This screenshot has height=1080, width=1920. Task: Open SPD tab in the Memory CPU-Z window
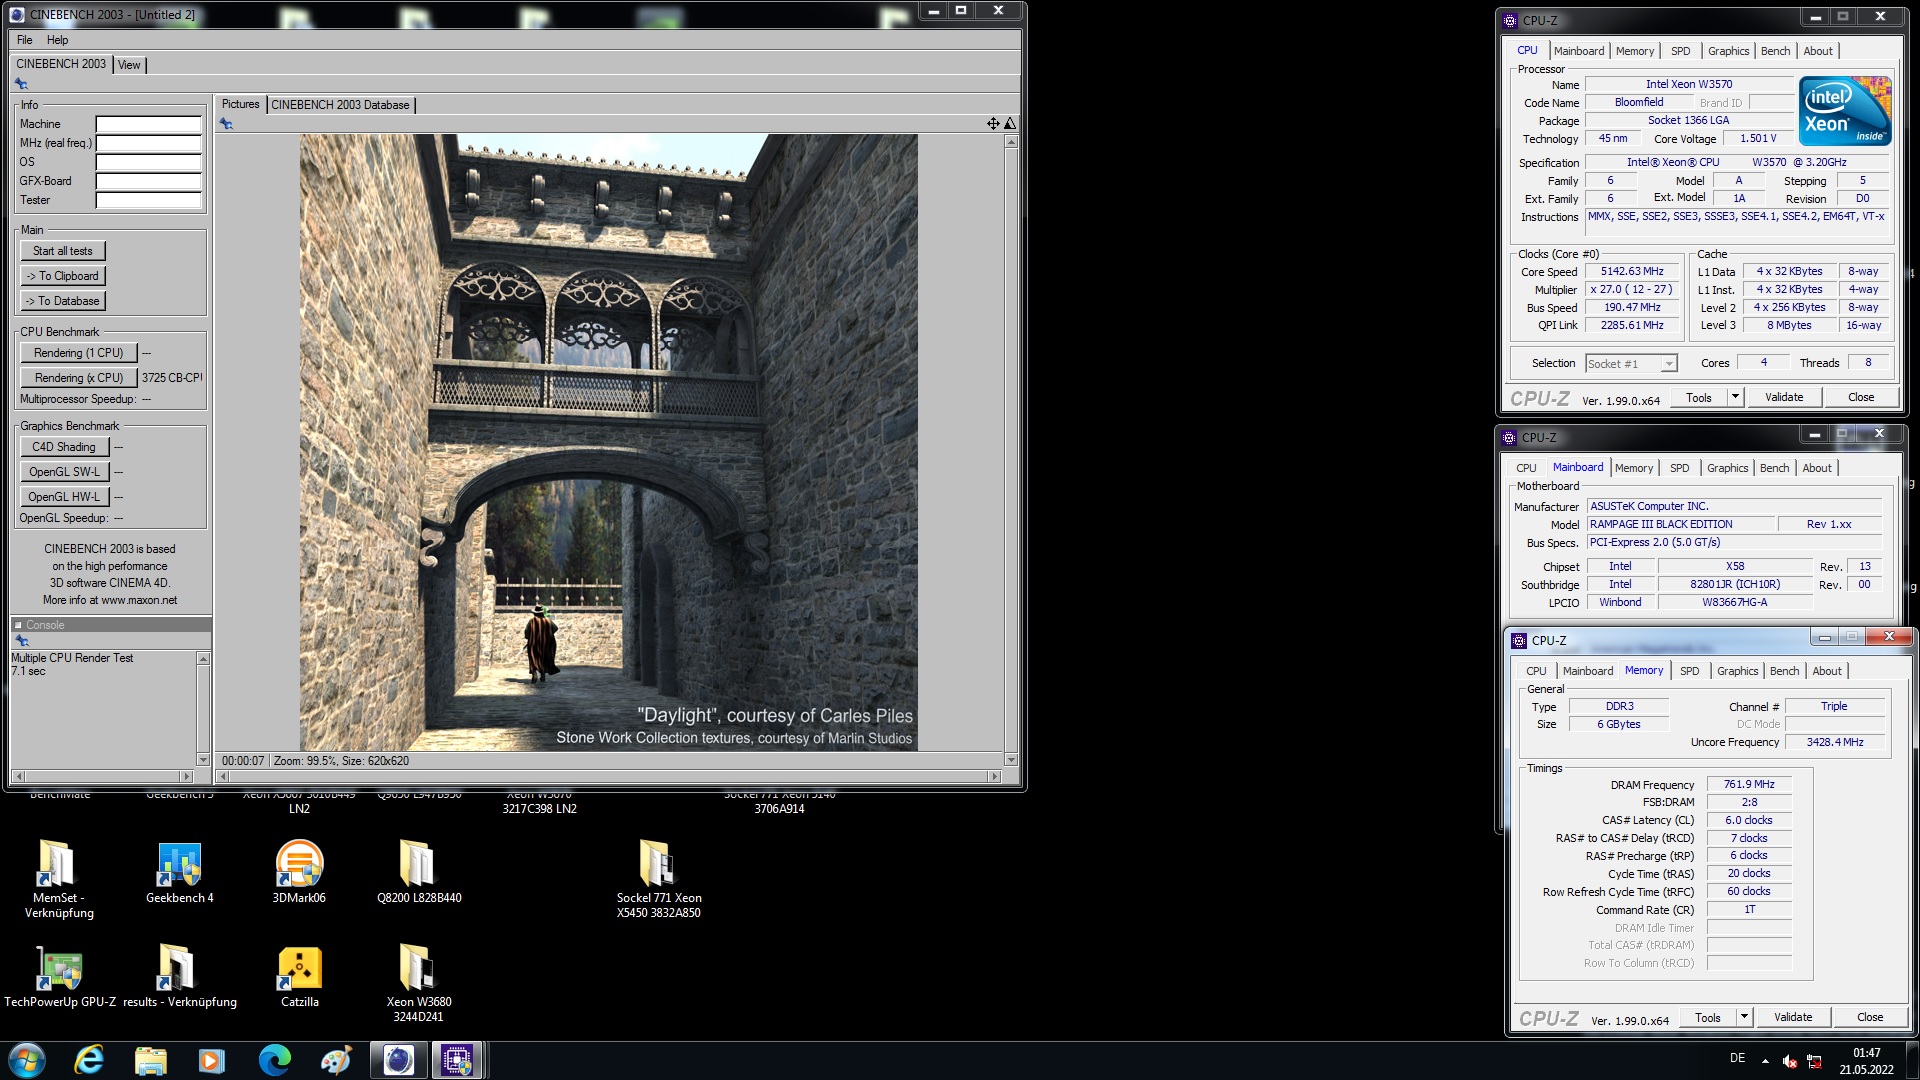1689,671
